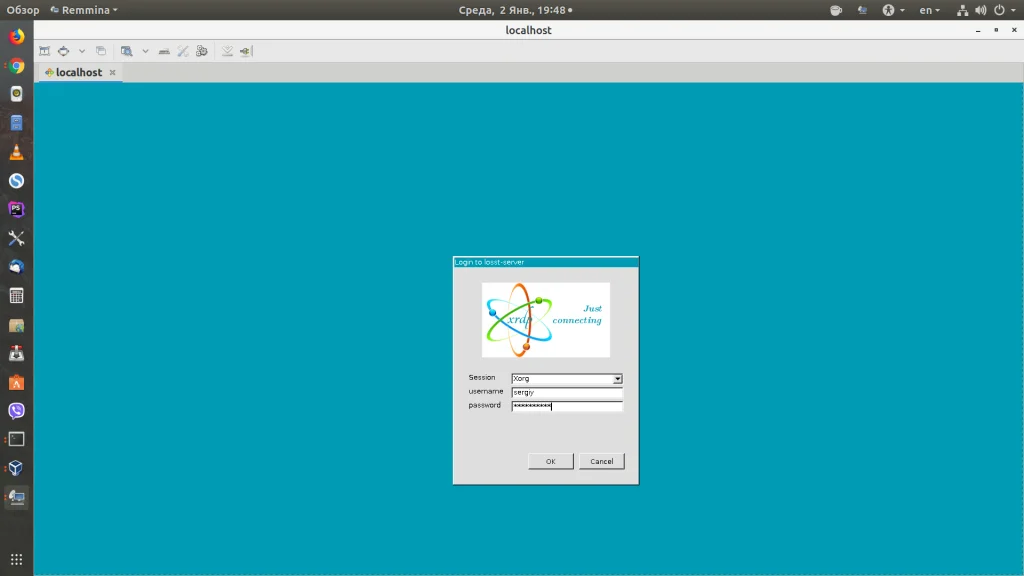
Task: Open the tools gears icon
Action: tap(202, 51)
